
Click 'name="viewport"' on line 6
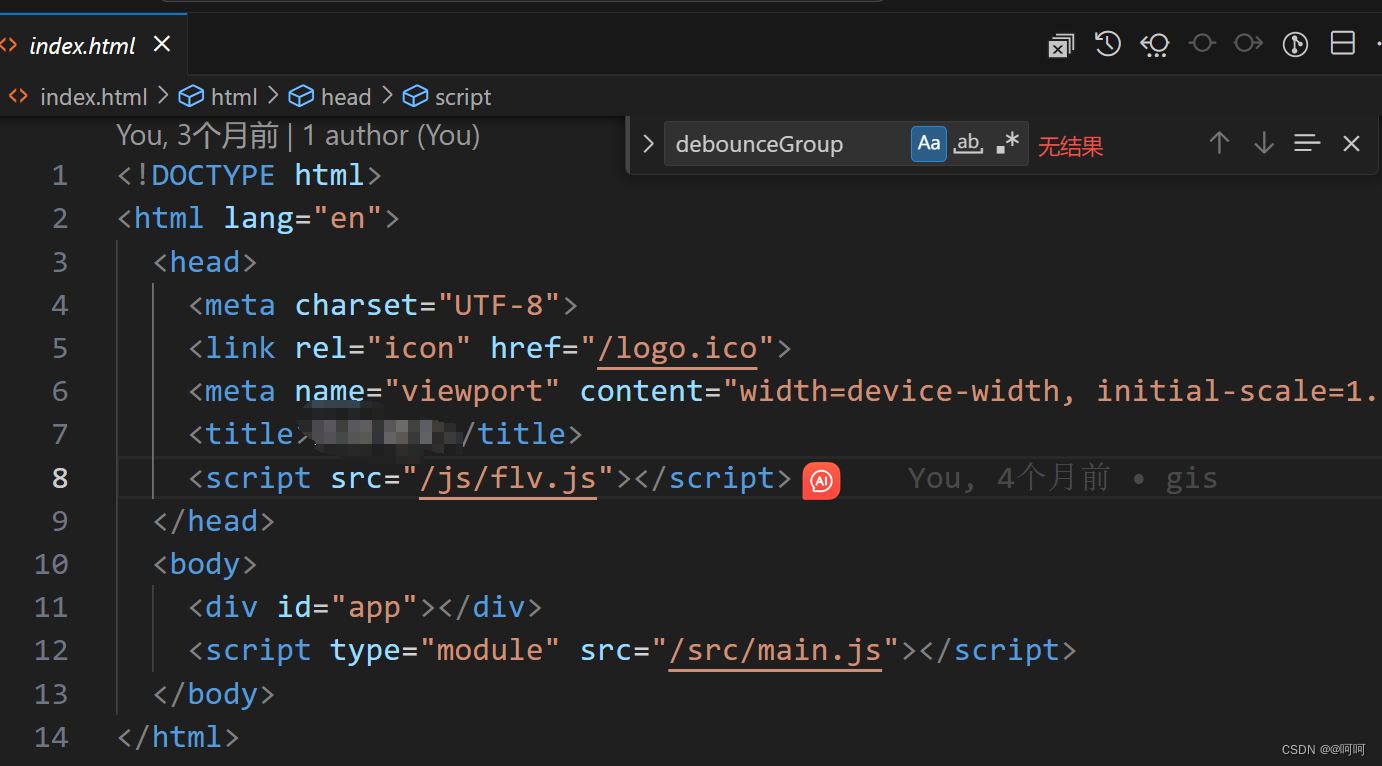428,391
